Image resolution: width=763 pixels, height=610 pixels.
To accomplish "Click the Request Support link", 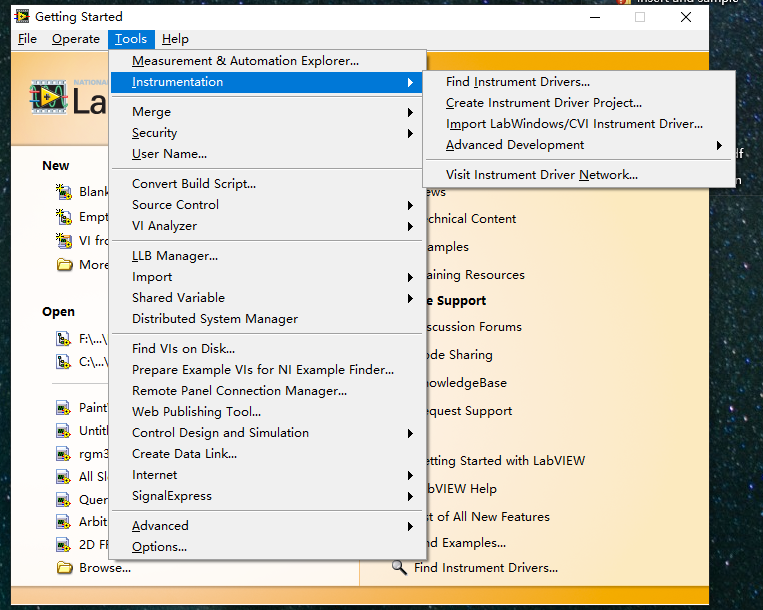I will click(470, 411).
